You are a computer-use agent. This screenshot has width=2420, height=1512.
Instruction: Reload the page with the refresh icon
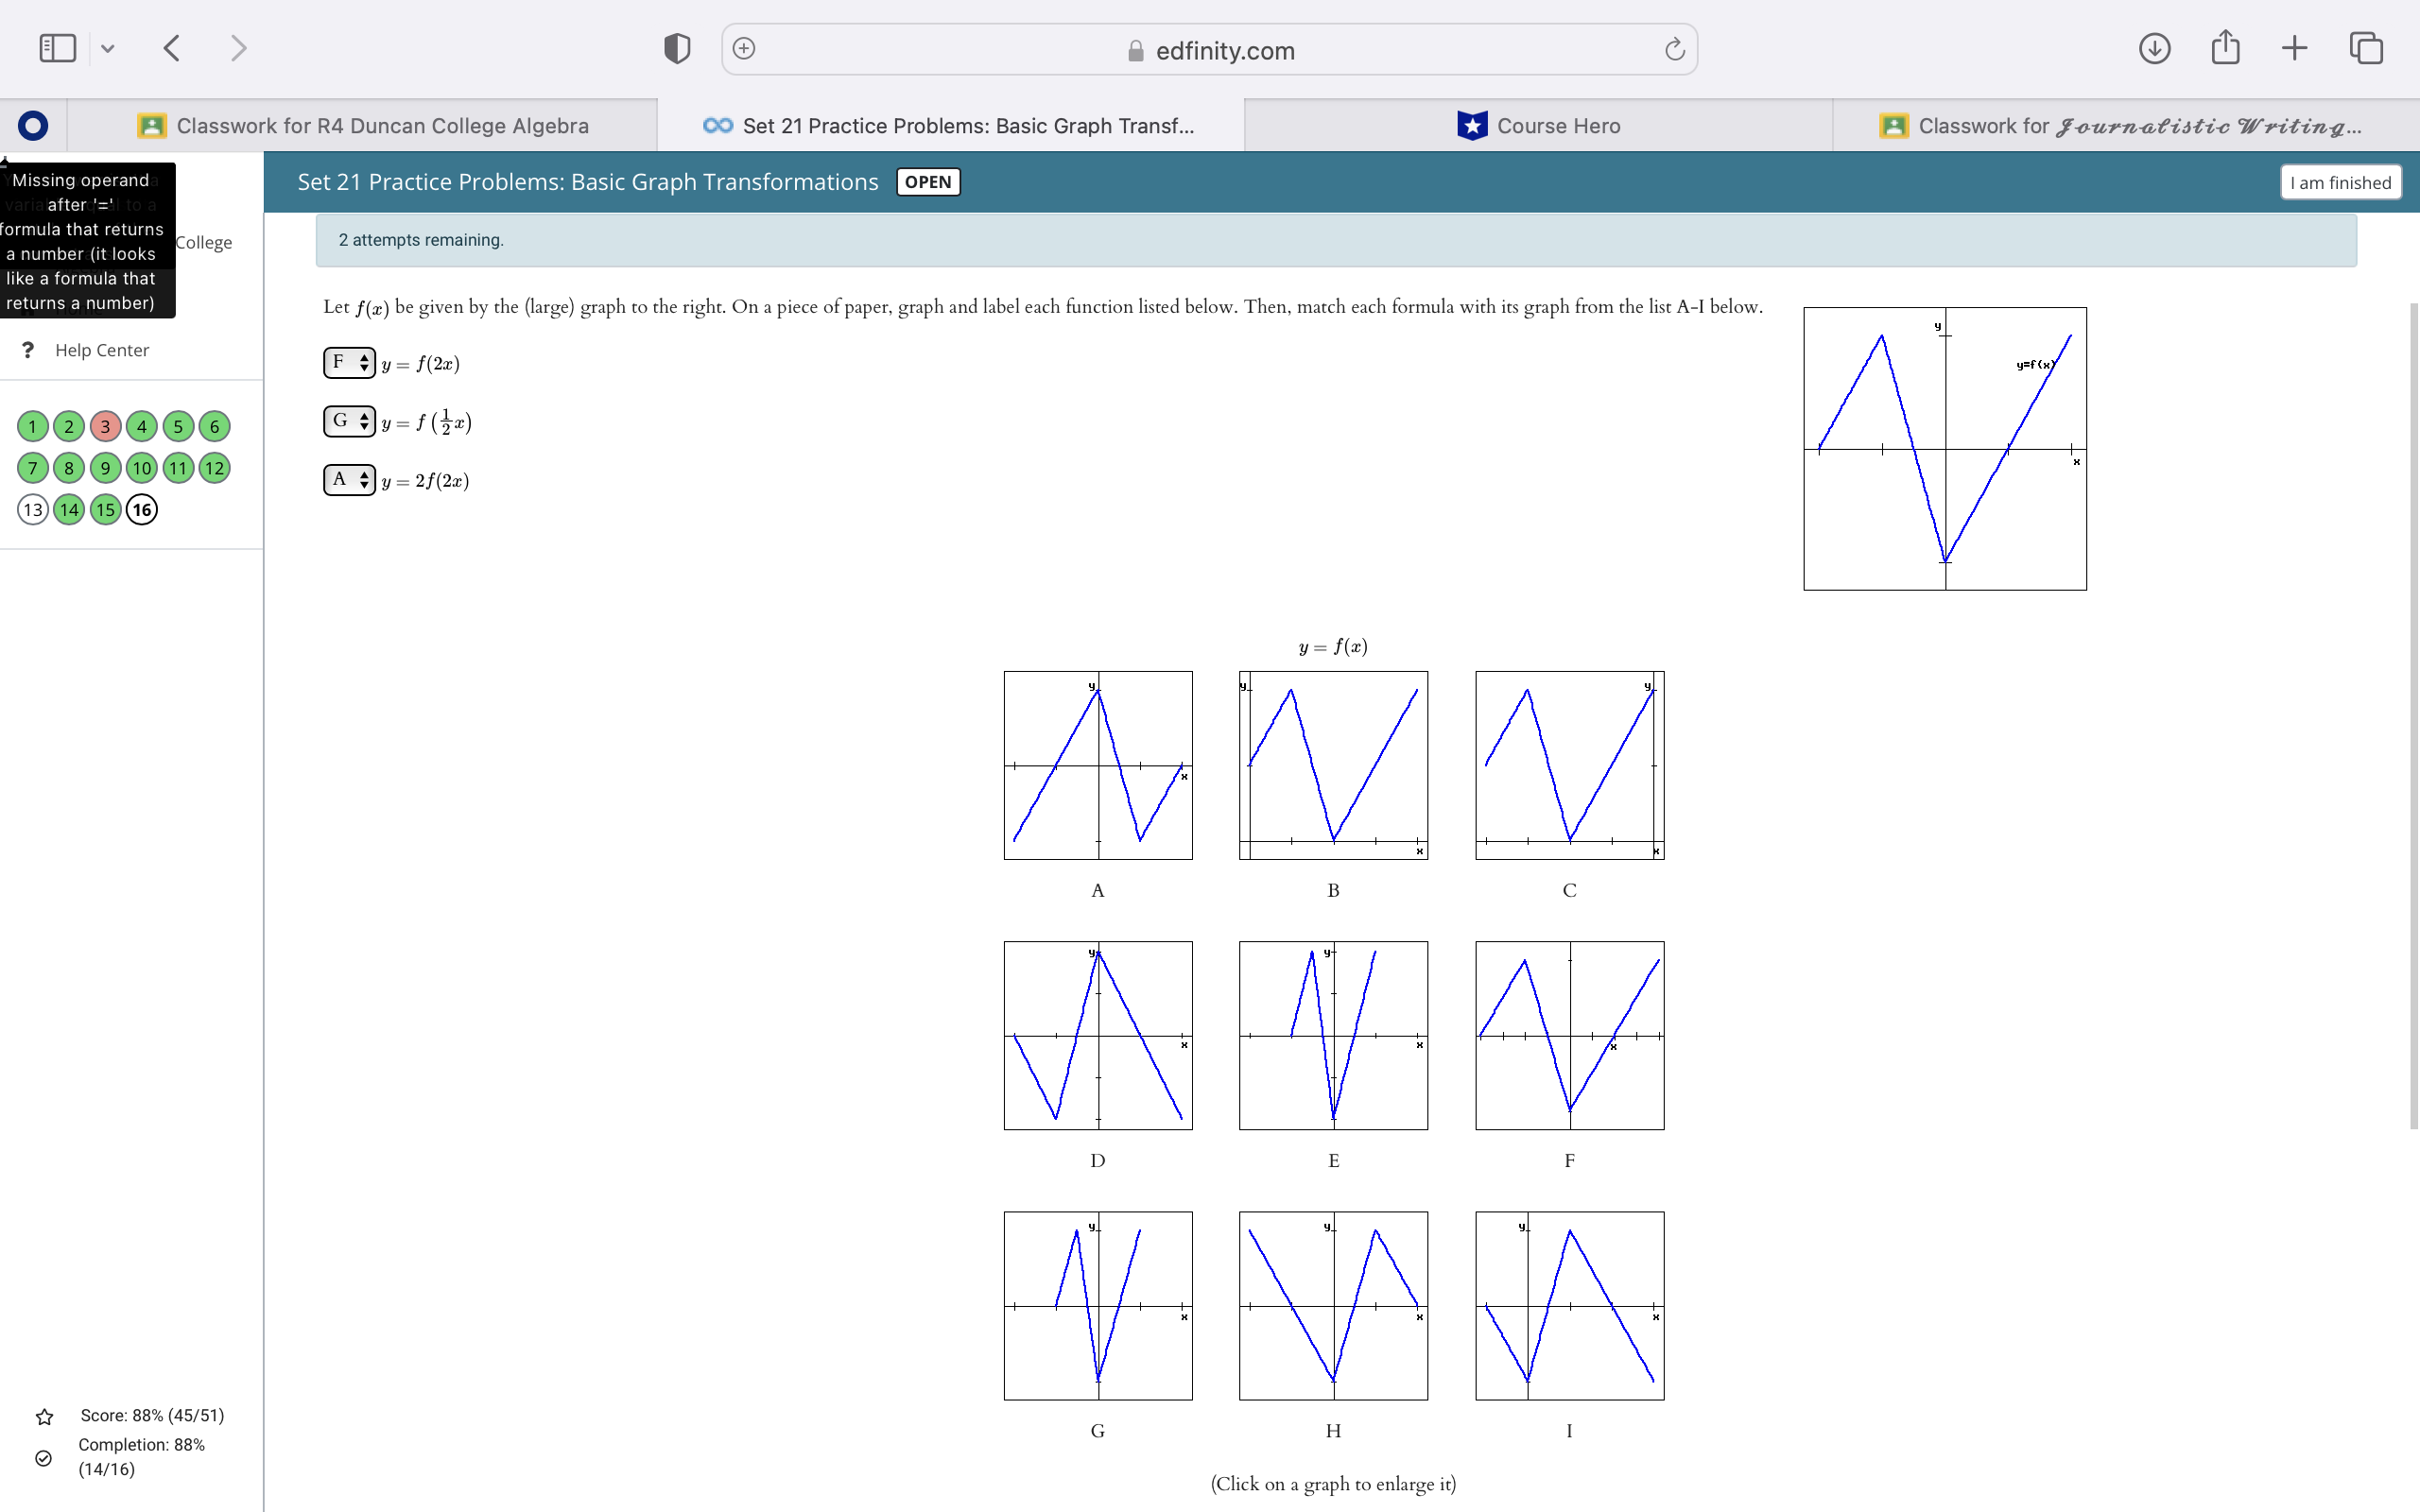pos(1674,49)
